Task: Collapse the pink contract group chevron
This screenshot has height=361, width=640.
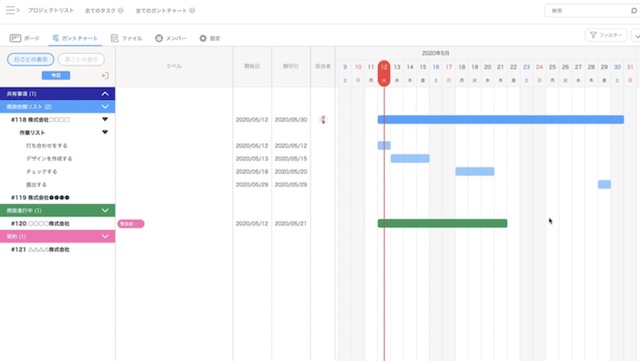Action: (105, 236)
